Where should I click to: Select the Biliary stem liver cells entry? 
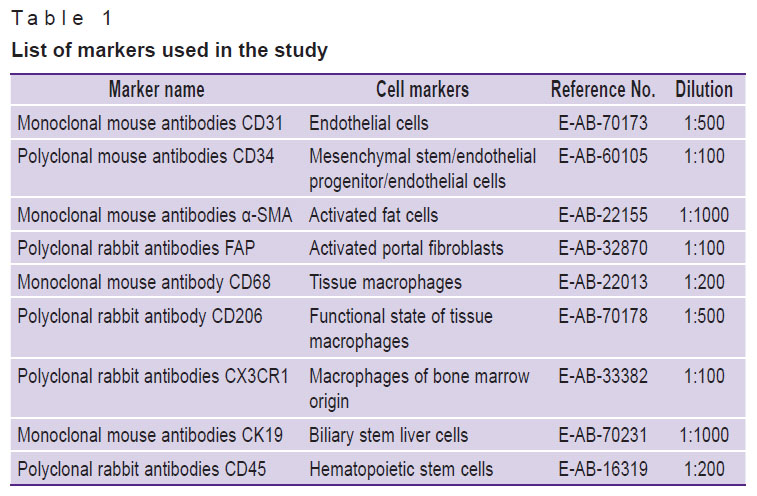pos(389,435)
